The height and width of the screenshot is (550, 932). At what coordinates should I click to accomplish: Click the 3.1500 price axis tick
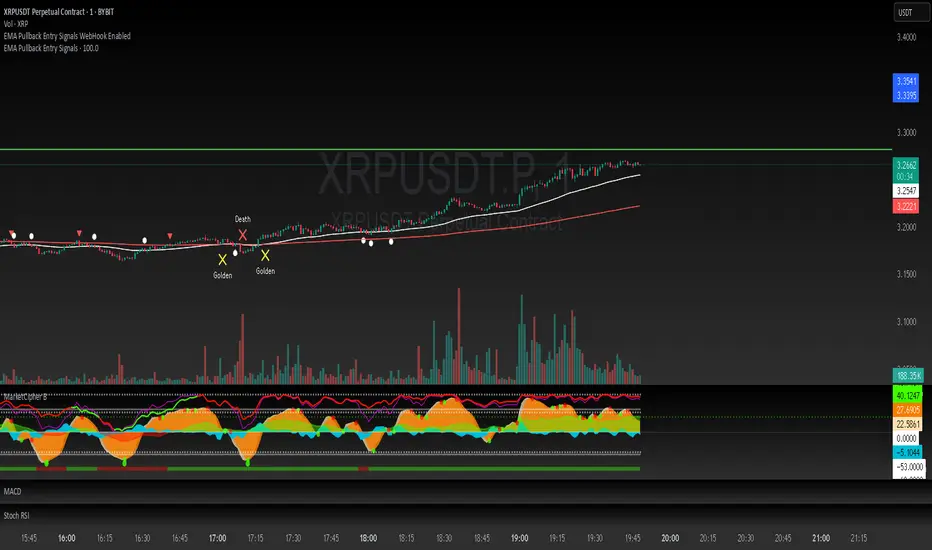click(x=906, y=274)
